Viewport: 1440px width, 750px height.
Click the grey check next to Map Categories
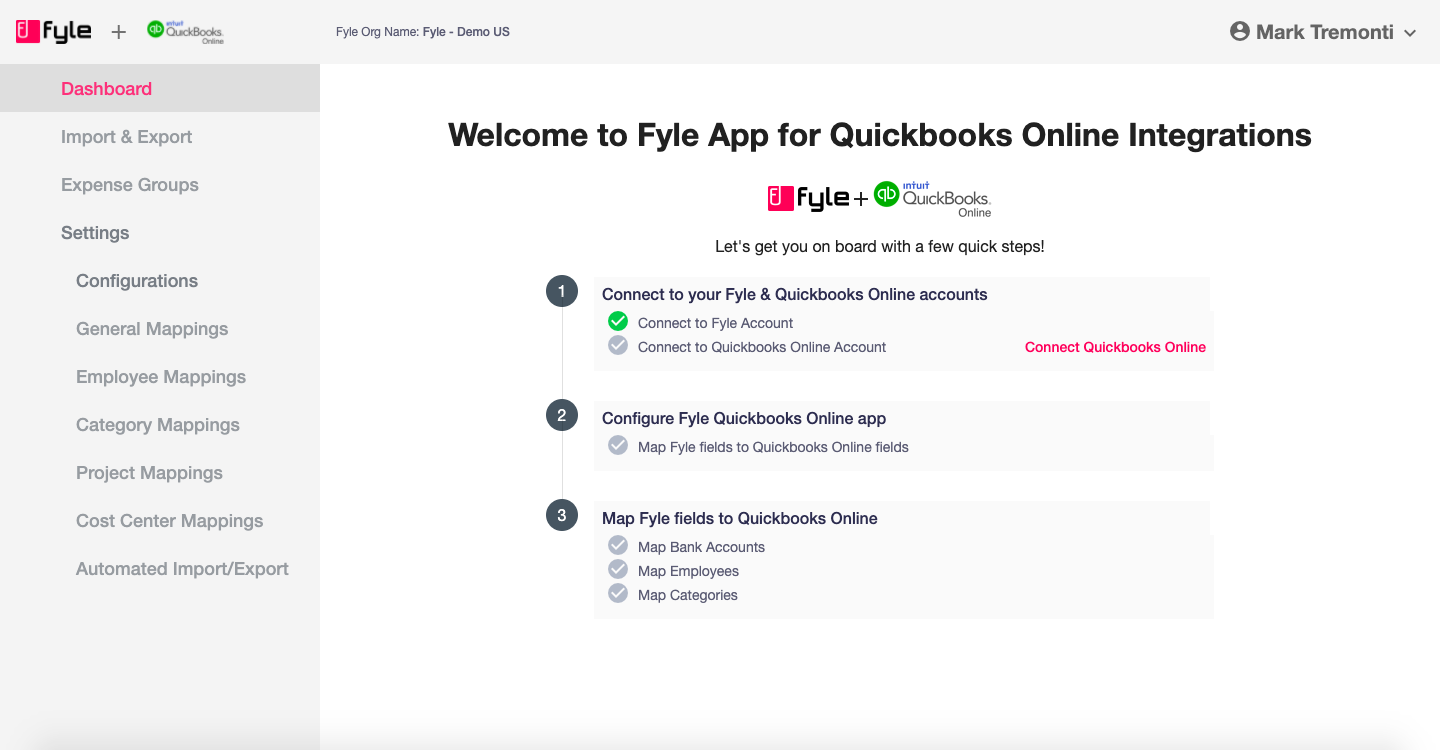tap(618, 593)
